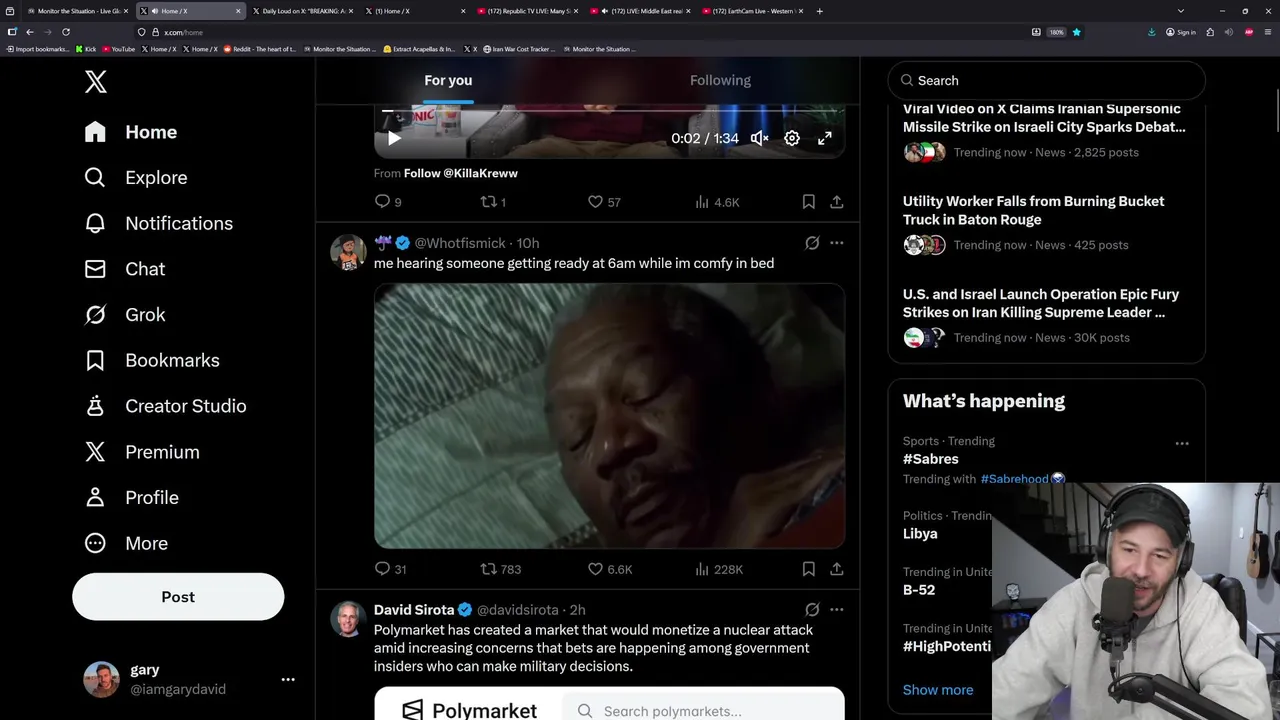Open a new browser tab

click(x=820, y=11)
